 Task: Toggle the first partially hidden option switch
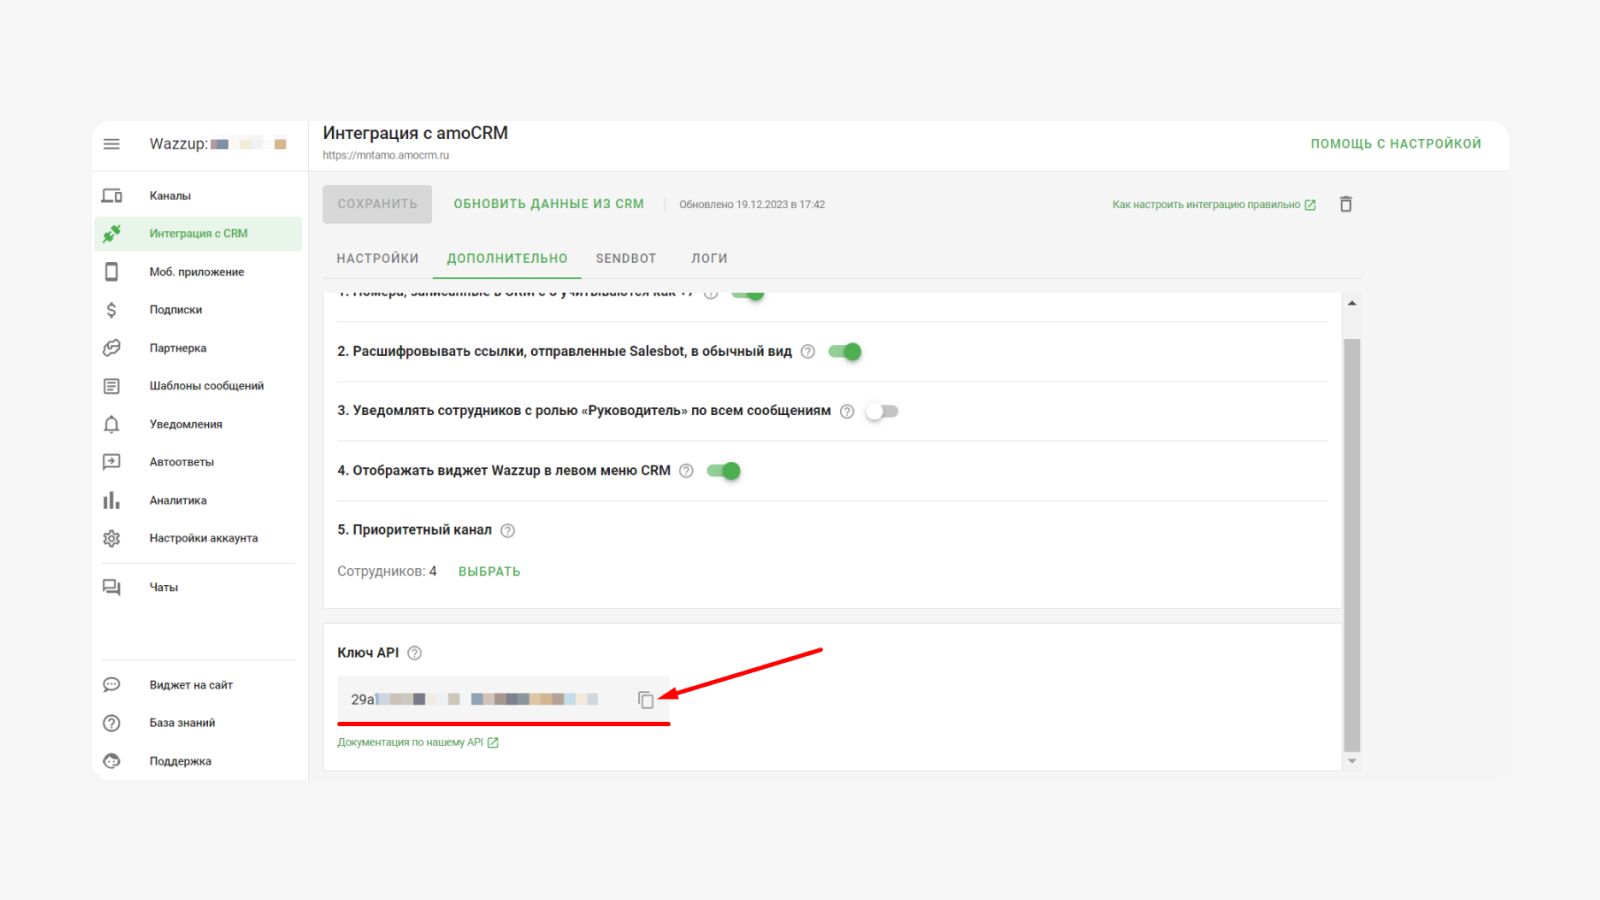click(748, 295)
